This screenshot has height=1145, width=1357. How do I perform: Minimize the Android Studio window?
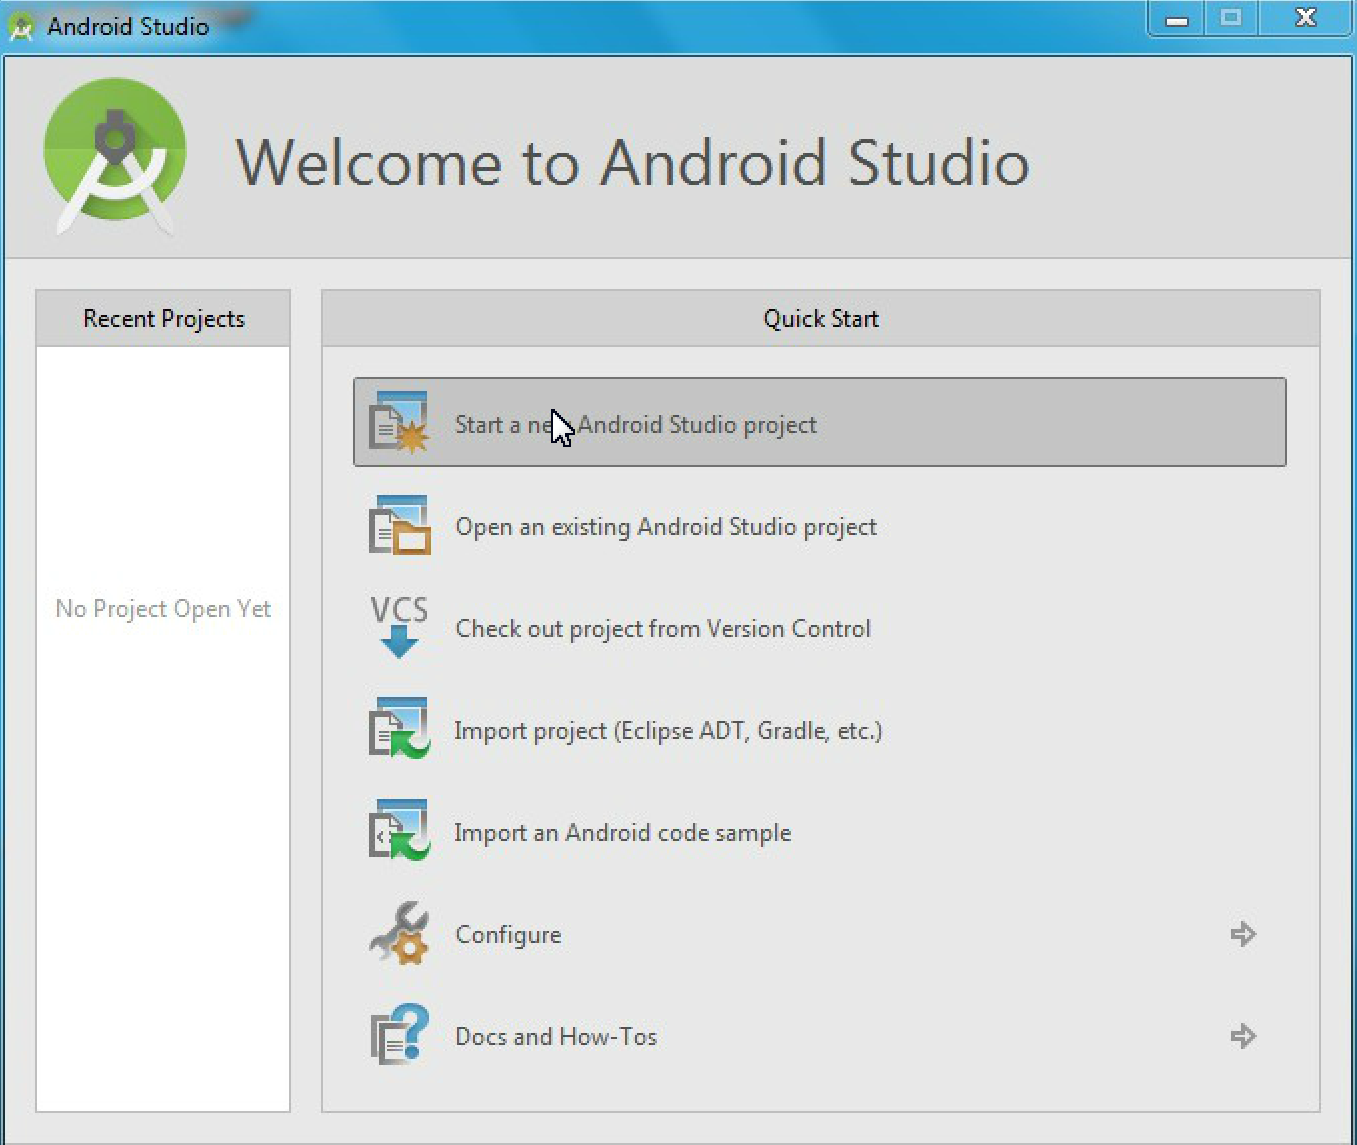pyautogui.click(x=1177, y=19)
